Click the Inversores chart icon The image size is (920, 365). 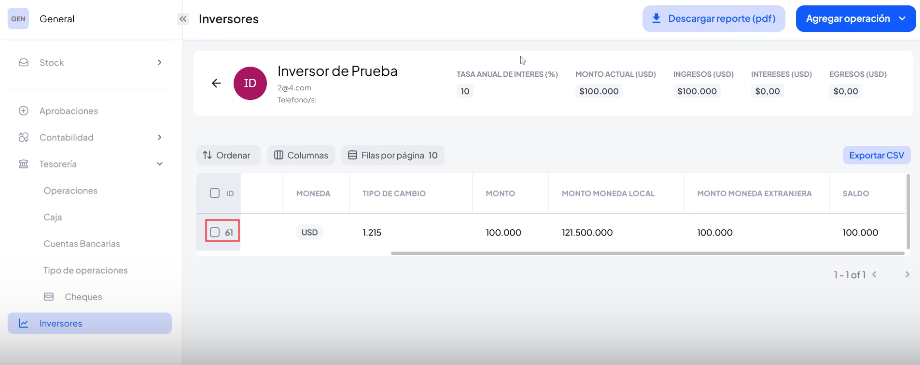pos(23,323)
